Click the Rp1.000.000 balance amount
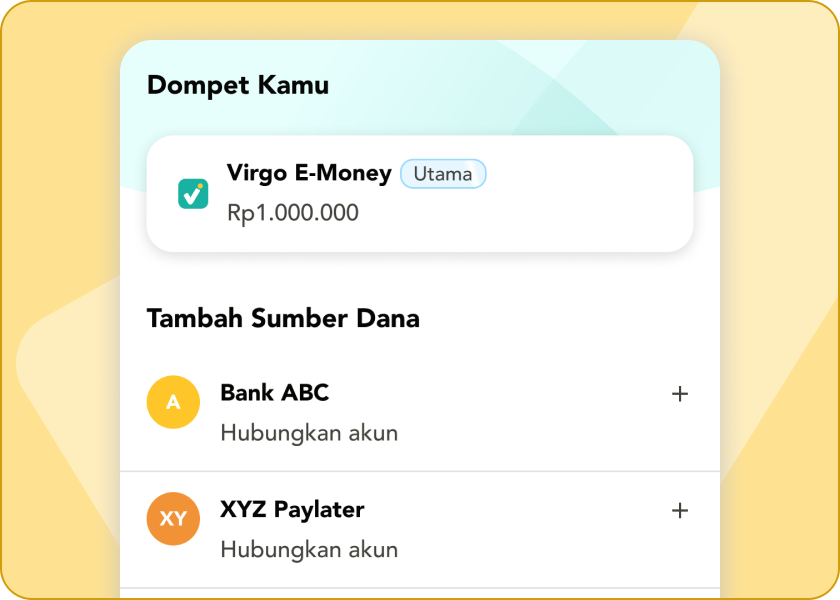Screen dimensions: 840x600 click(x=293, y=213)
